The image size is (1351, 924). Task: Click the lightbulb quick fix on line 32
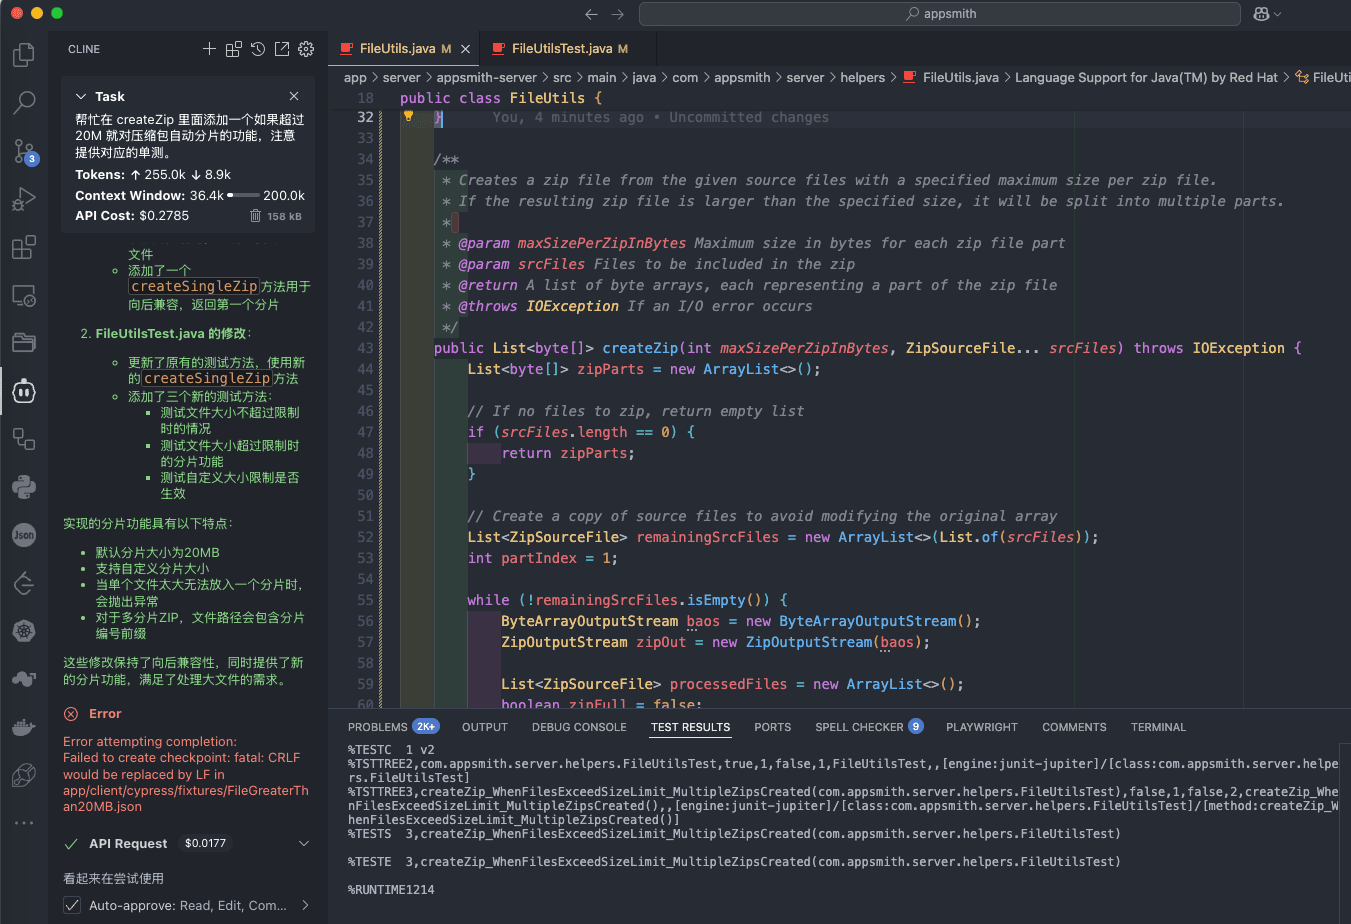tap(408, 117)
